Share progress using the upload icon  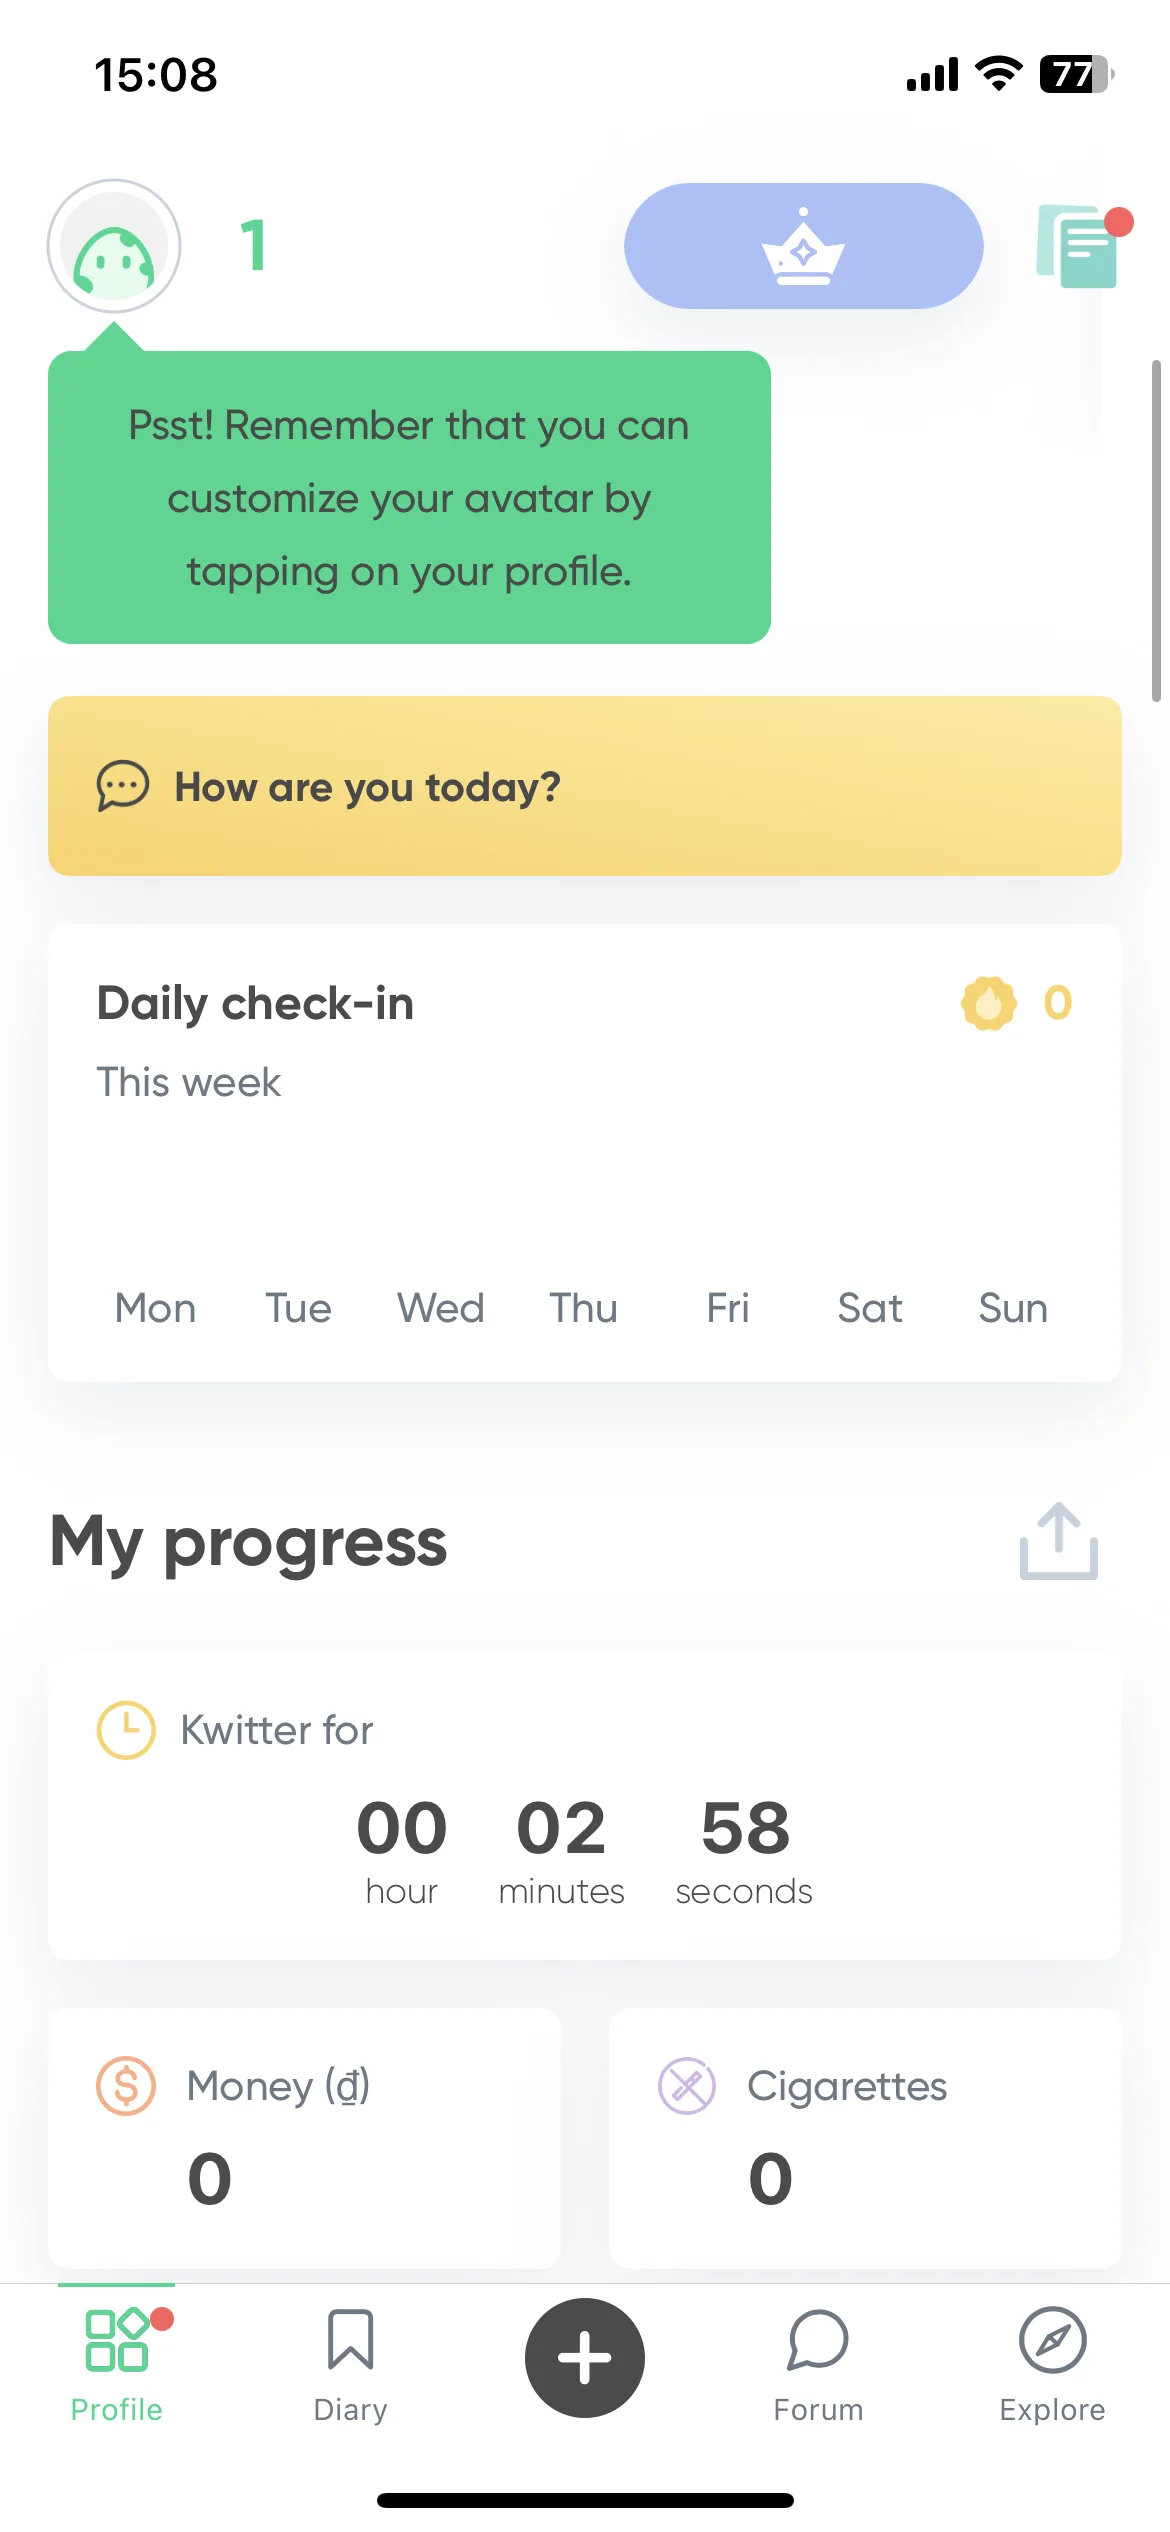[x=1058, y=1542]
